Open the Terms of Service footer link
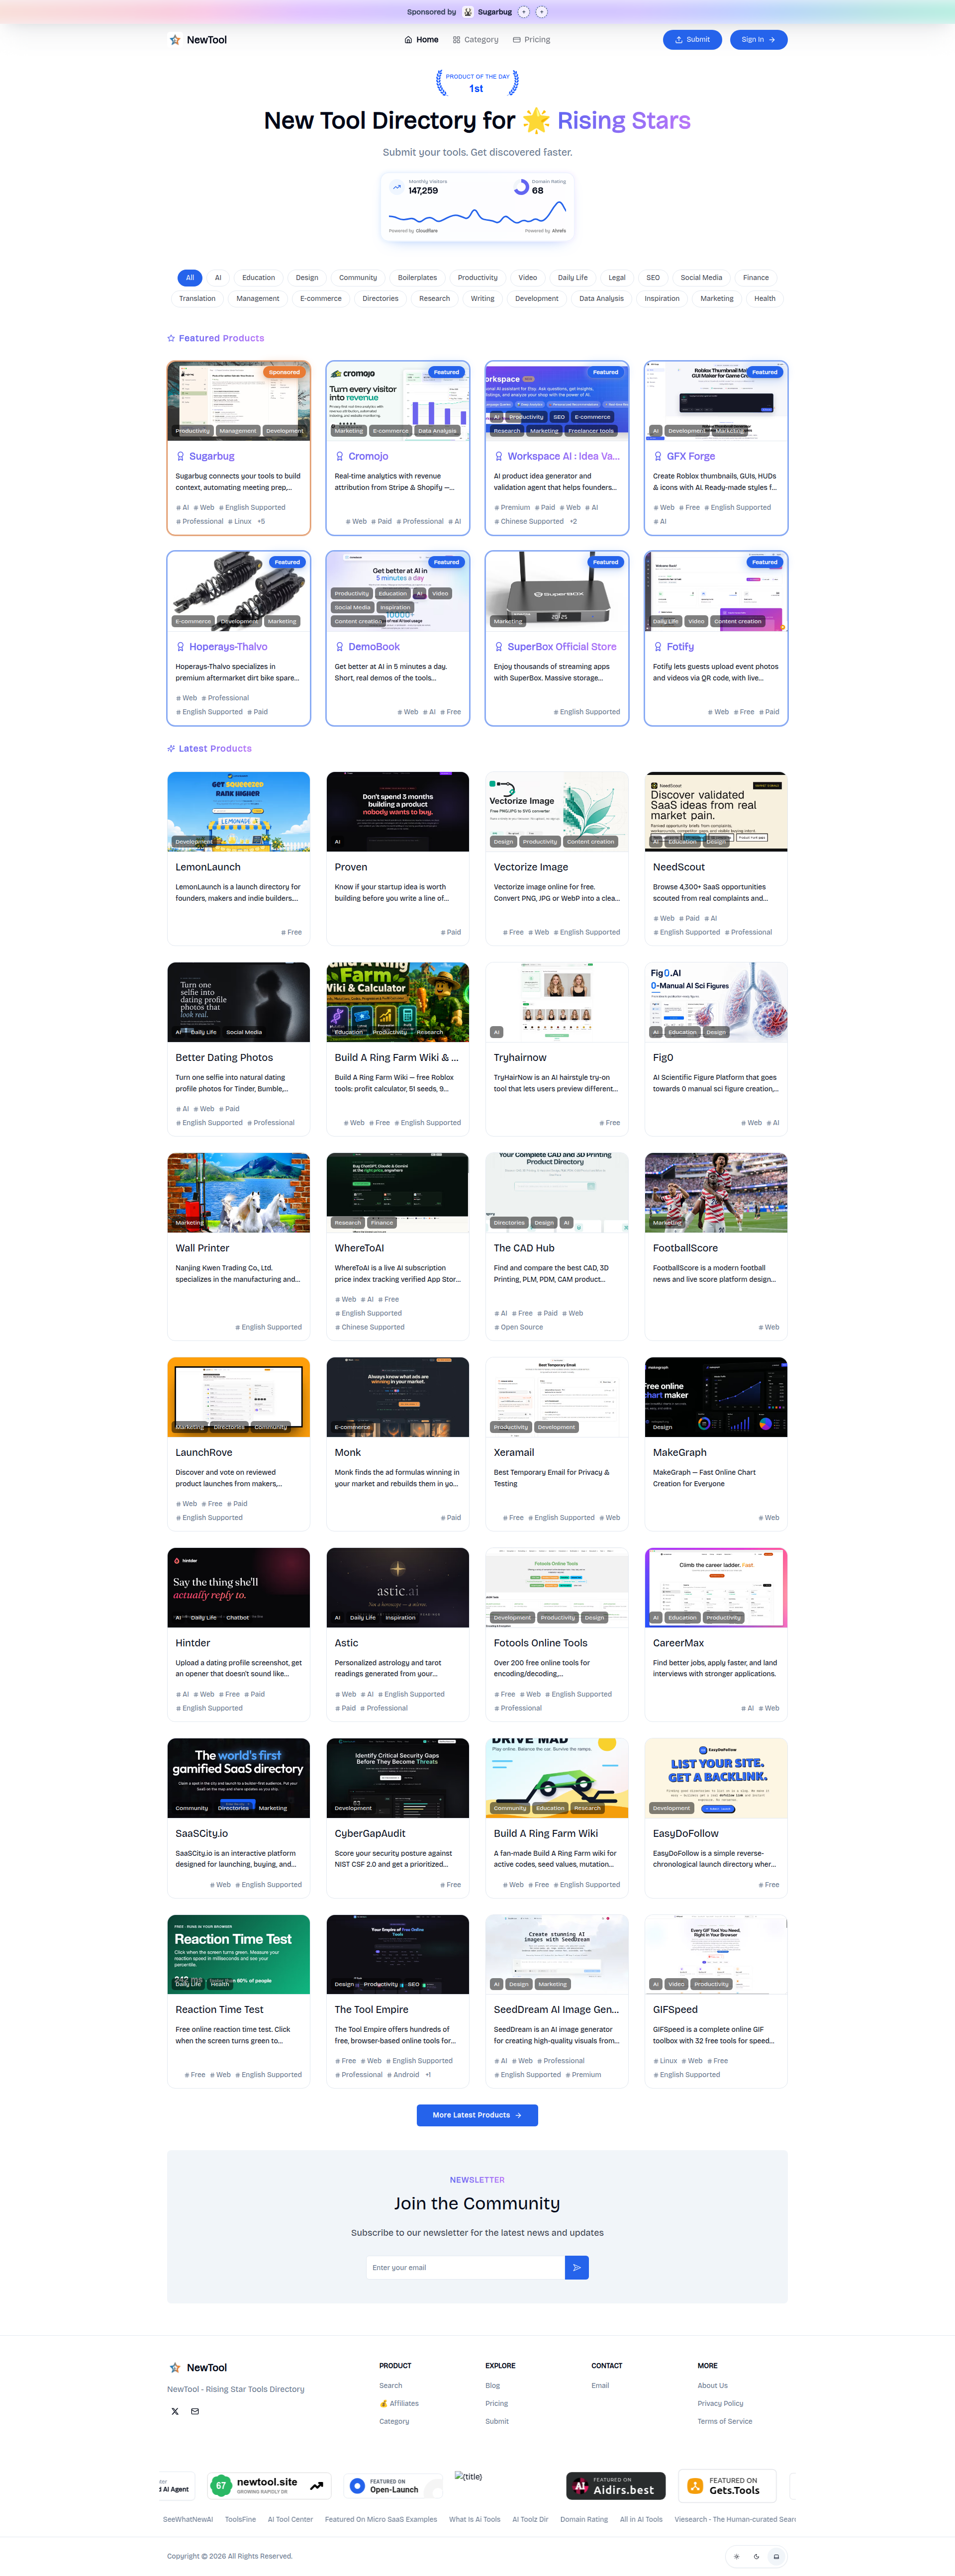Screen dimensions: 955x2576 coord(725,2421)
